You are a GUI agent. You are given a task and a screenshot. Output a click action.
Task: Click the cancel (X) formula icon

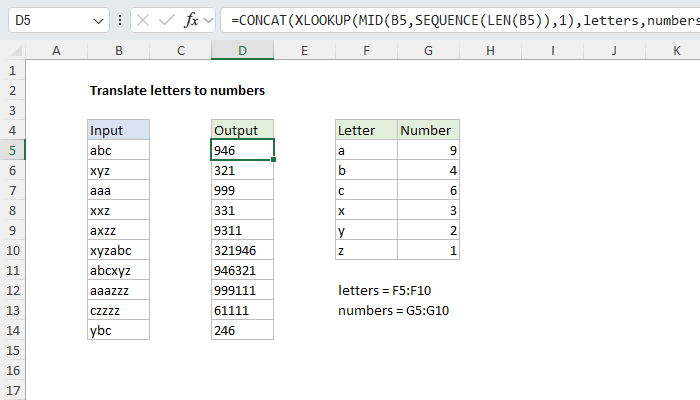(143, 20)
